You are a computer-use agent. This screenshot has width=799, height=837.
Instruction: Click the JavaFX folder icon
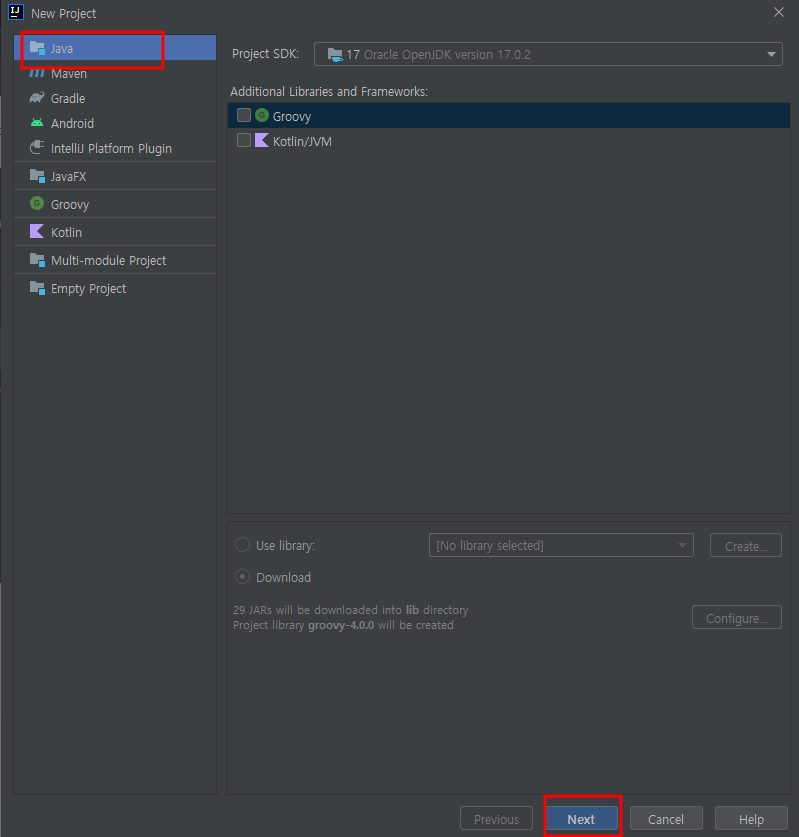37,176
